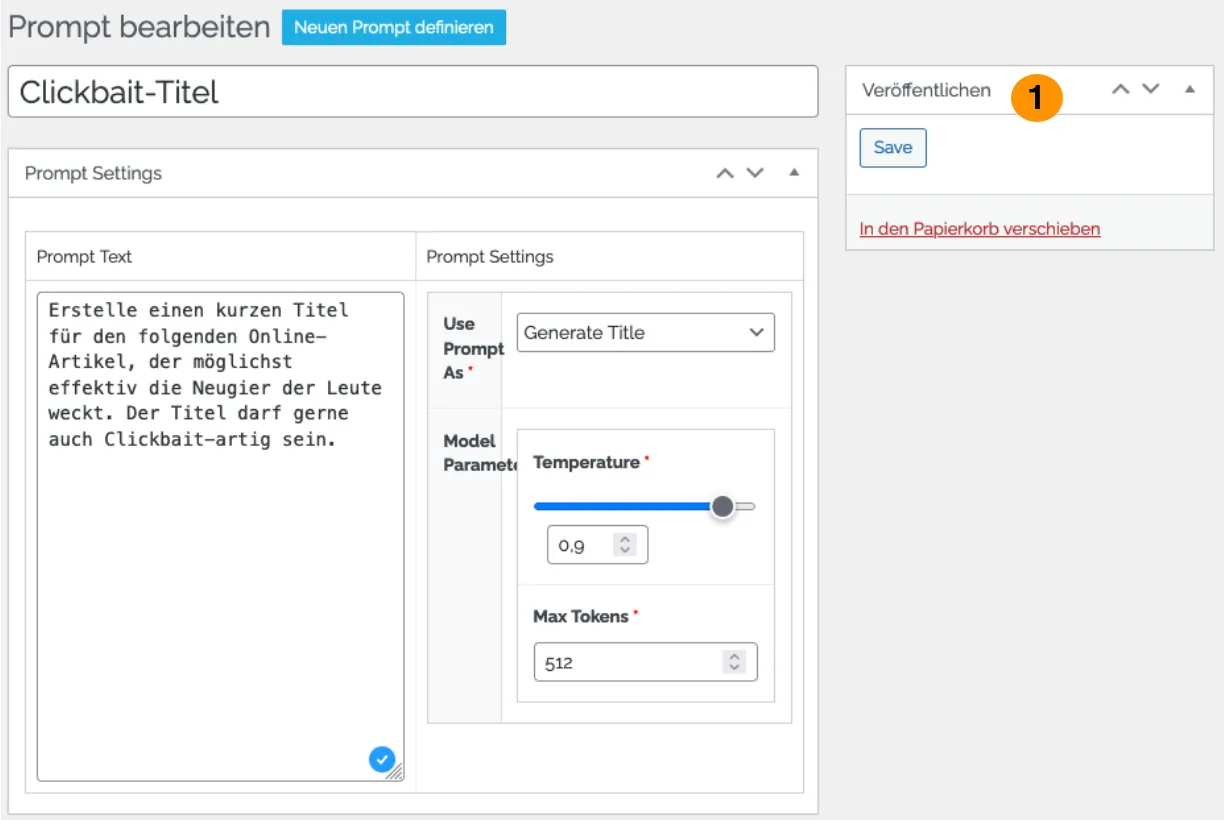The image size is (1224, 820).
Task: Open the Use Prompt As dropdown
Action: [646, 333]
